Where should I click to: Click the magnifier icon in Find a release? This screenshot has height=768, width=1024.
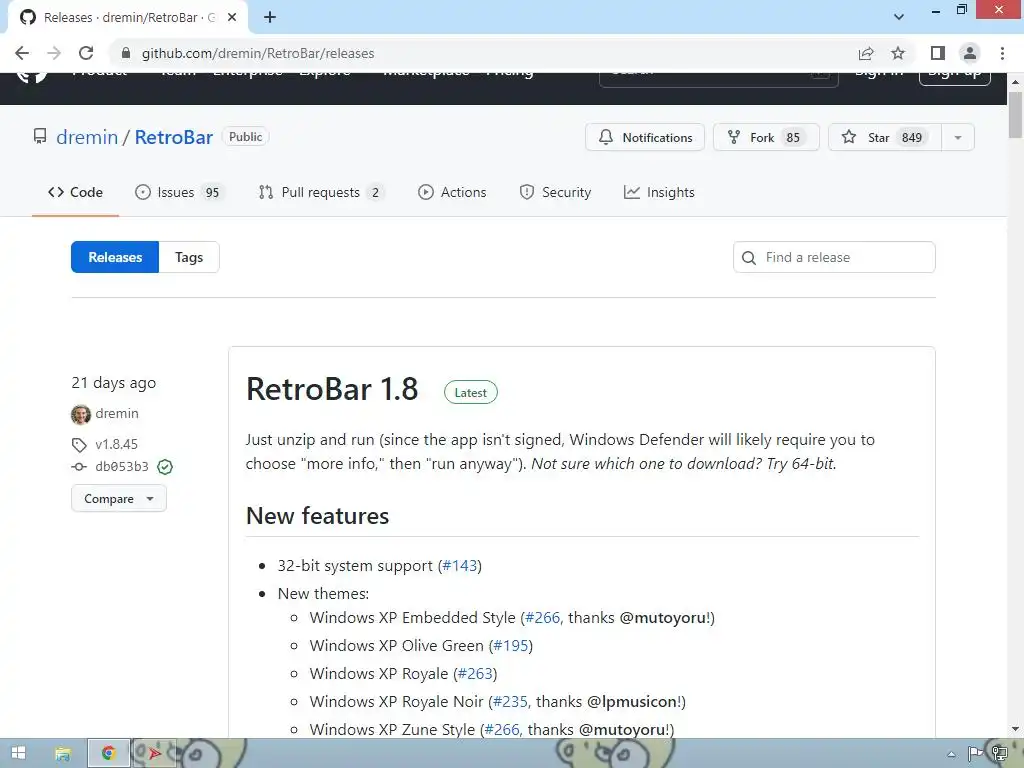coord(749,257)
